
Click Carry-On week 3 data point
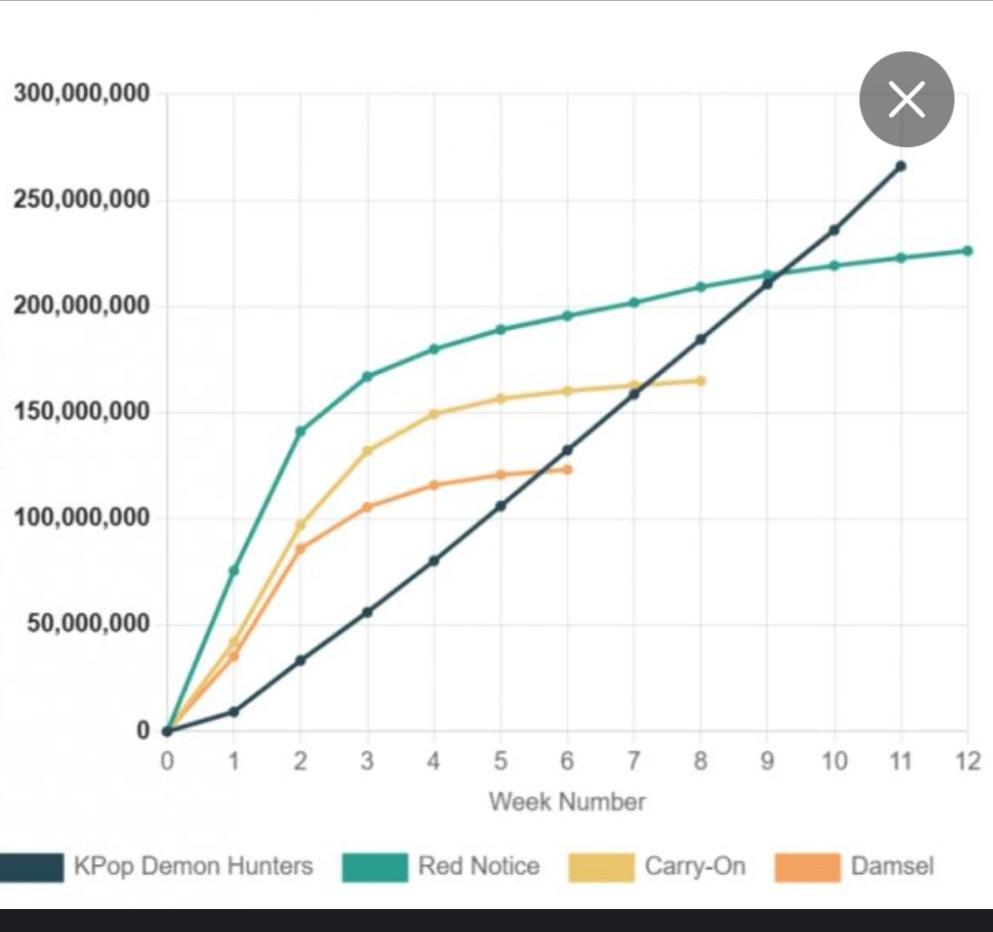pos(367,451)
